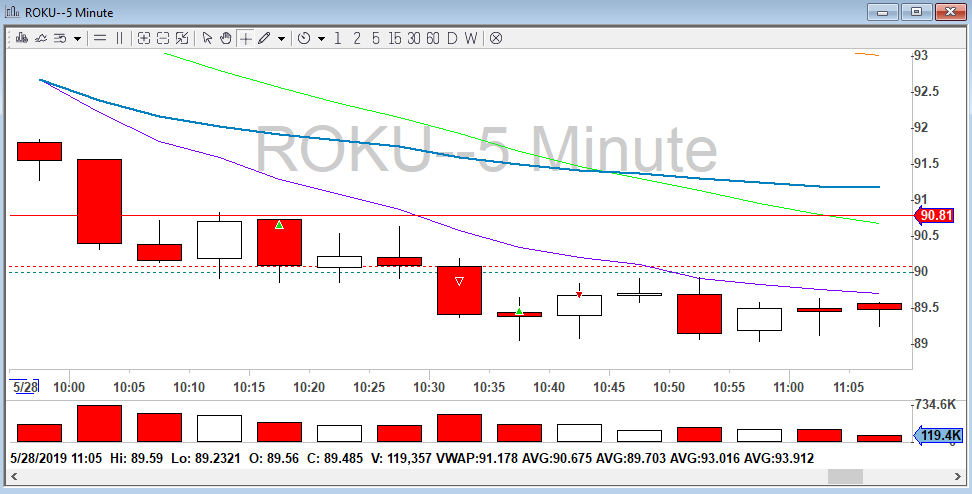Open the indicators line-study icon
Viewport: 972px width, 494px height.
pos(41,38)
